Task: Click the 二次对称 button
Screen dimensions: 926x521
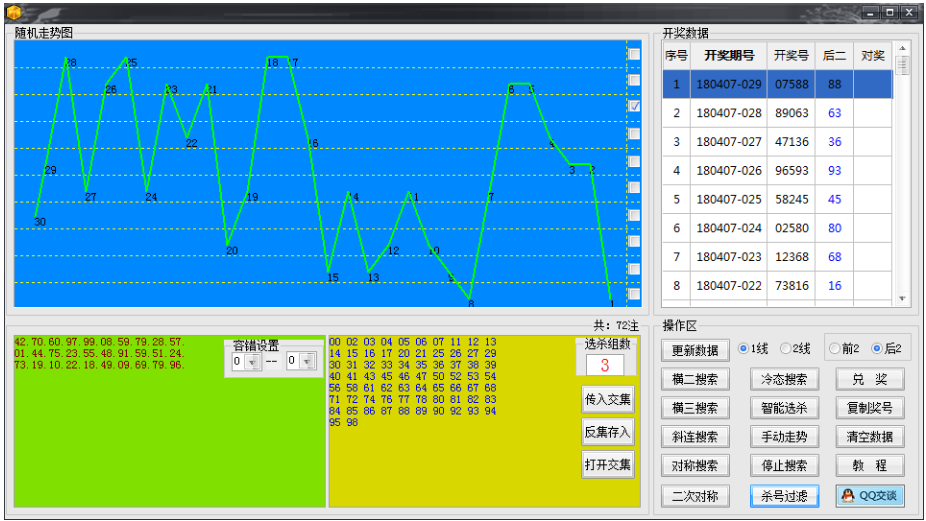Action: (695, 496)
